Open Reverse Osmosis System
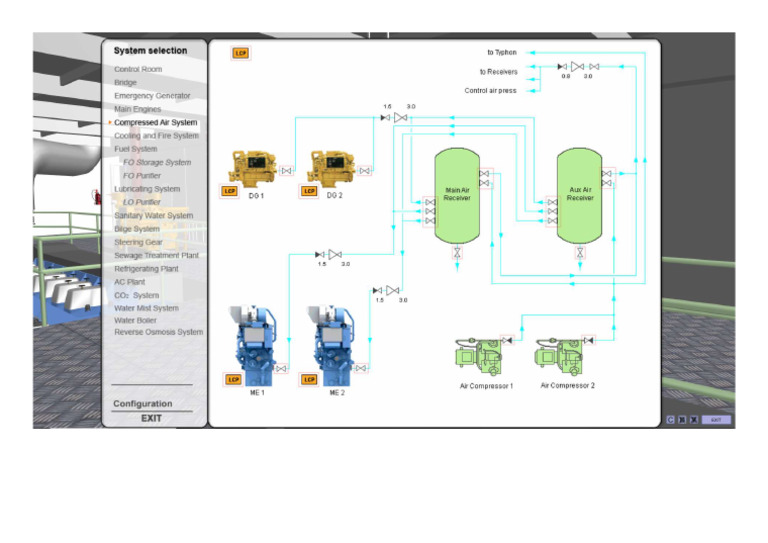 click(x=159, y=332)
